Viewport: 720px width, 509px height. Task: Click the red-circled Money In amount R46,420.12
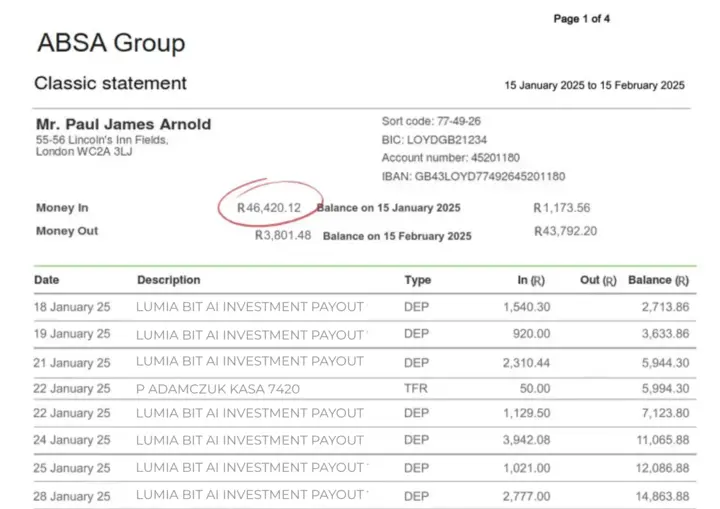pos(269,207)
